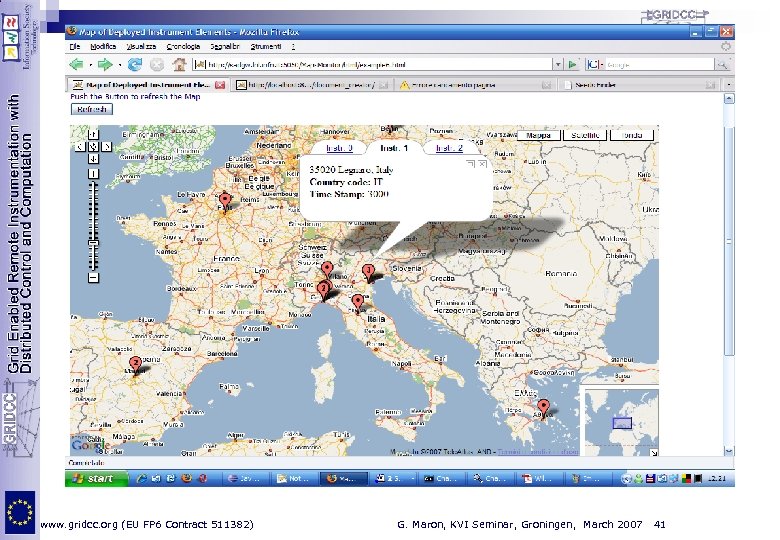Screen dimensions: 780x540
Task: Open the Visualizza menu
Action: coord(141,46)
